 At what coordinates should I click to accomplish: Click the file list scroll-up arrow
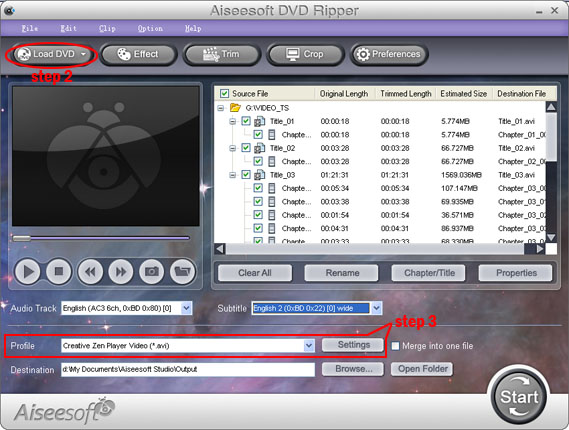coord(551,107)
